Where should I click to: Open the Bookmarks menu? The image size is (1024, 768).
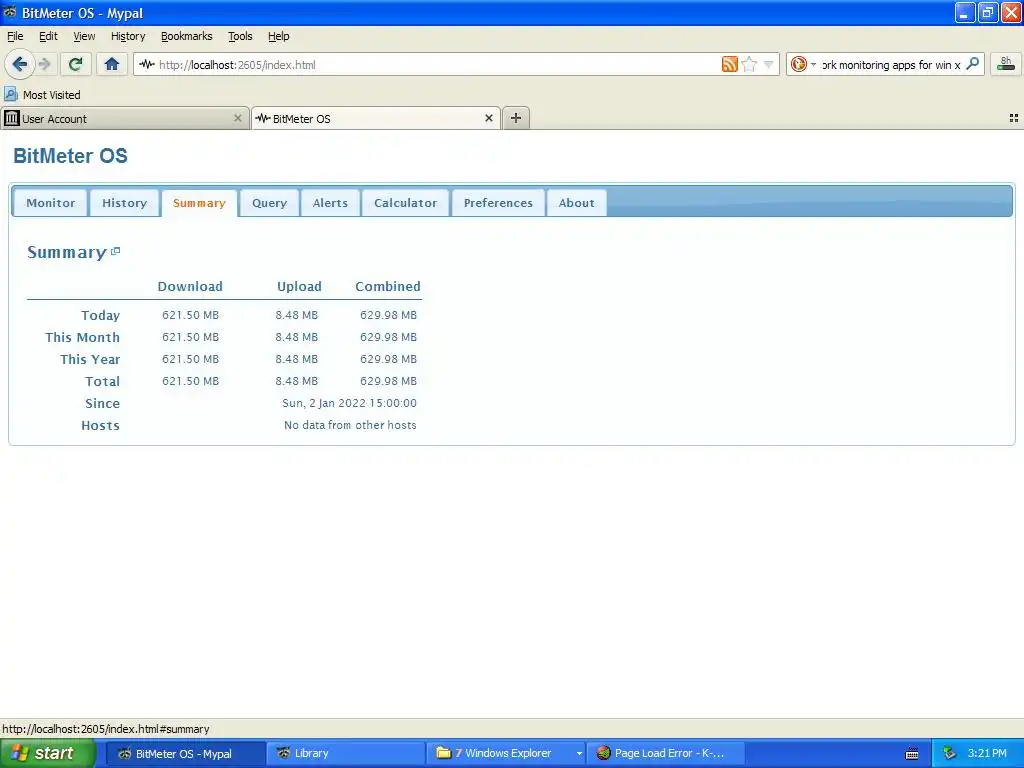[187, 36]
